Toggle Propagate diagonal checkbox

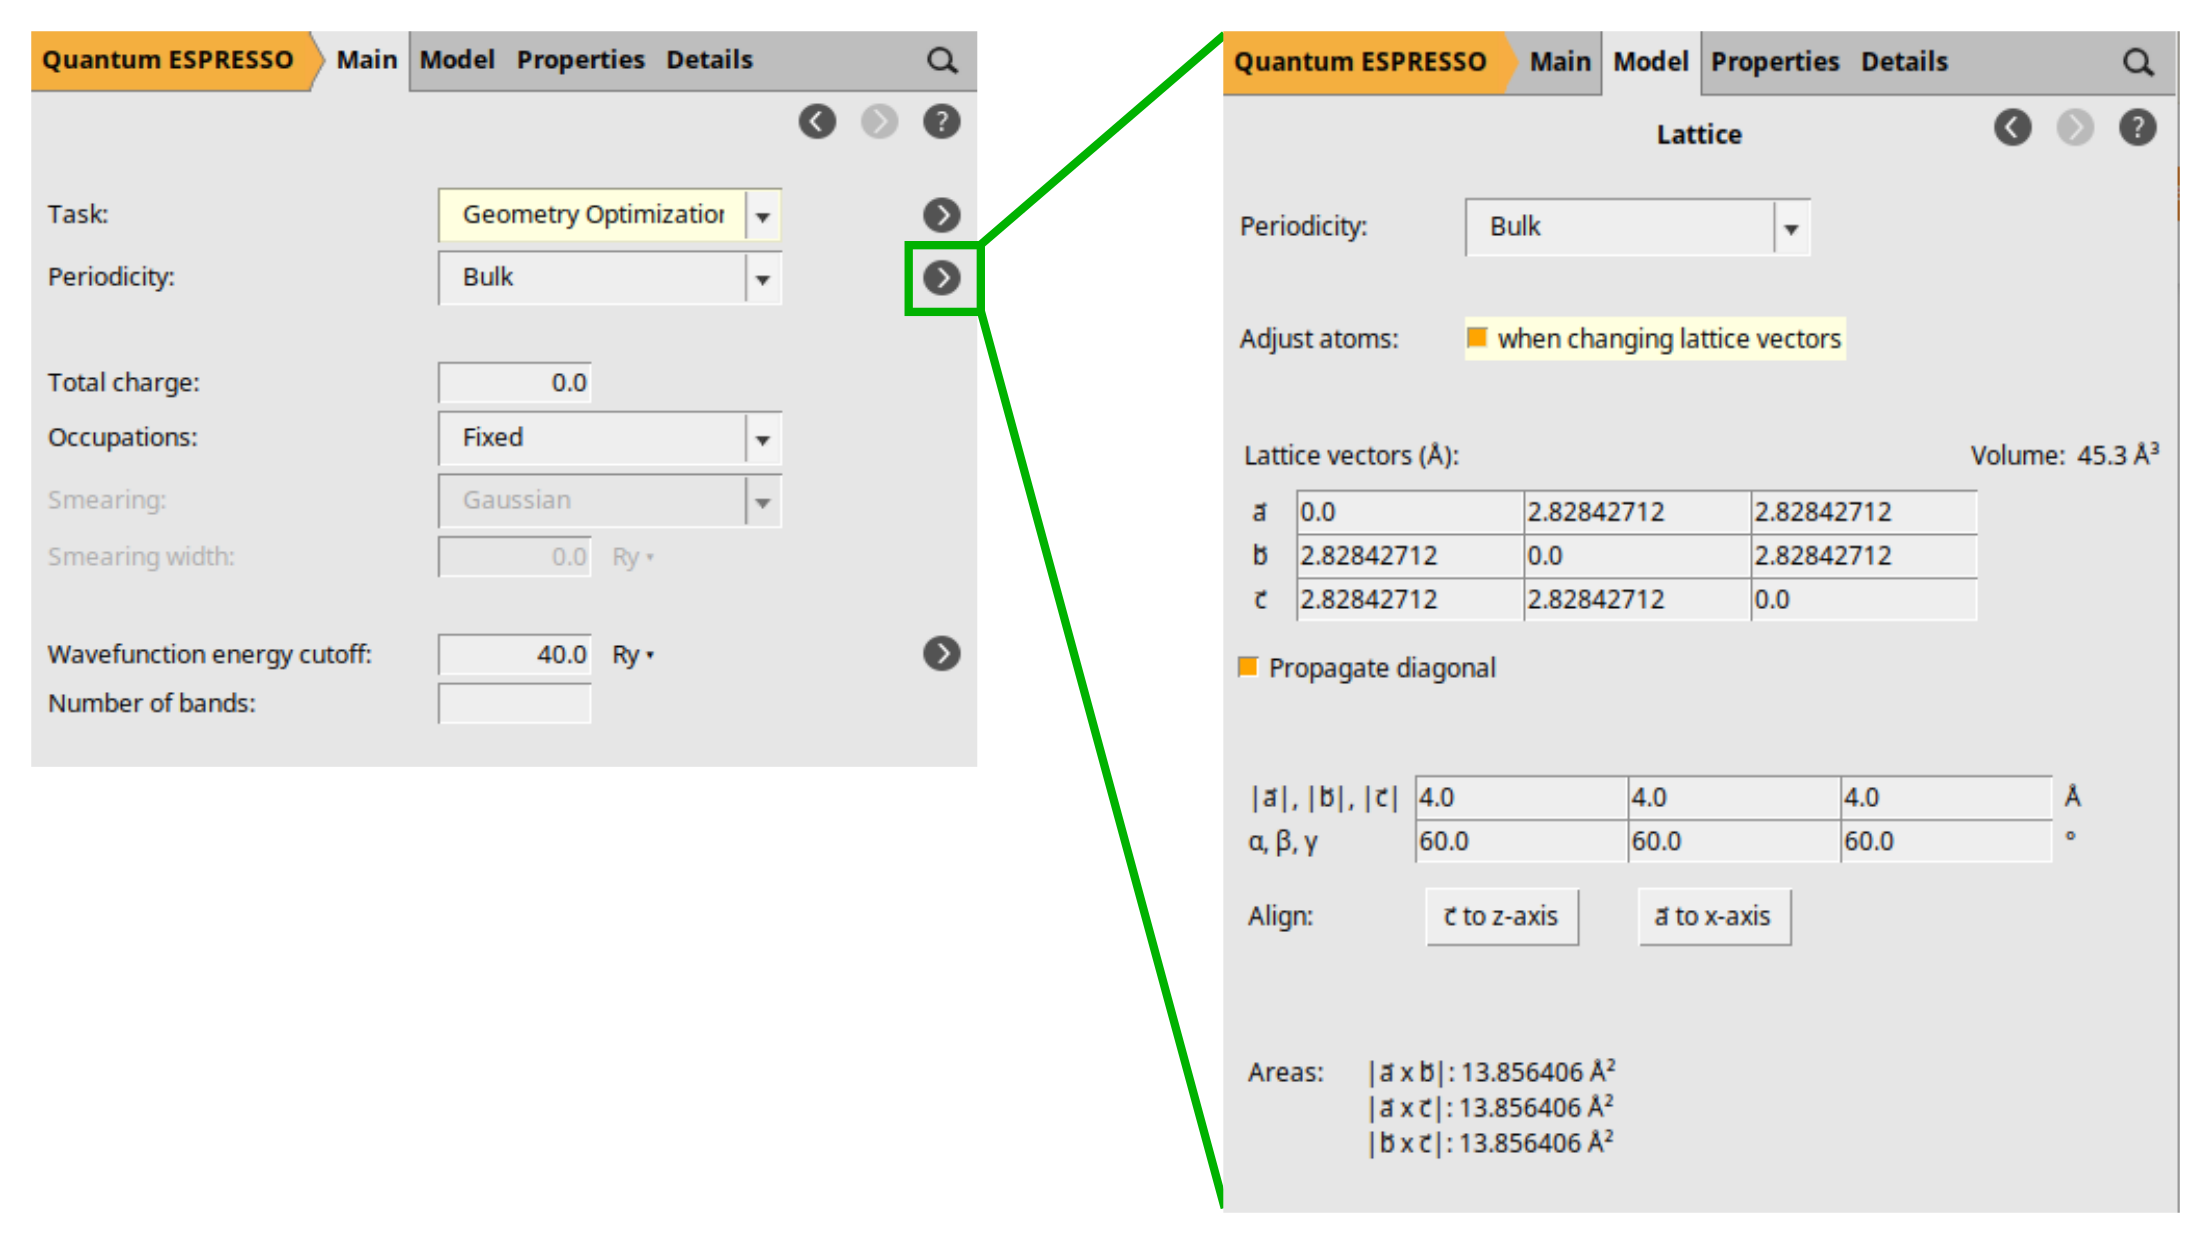click(1248, 667)
